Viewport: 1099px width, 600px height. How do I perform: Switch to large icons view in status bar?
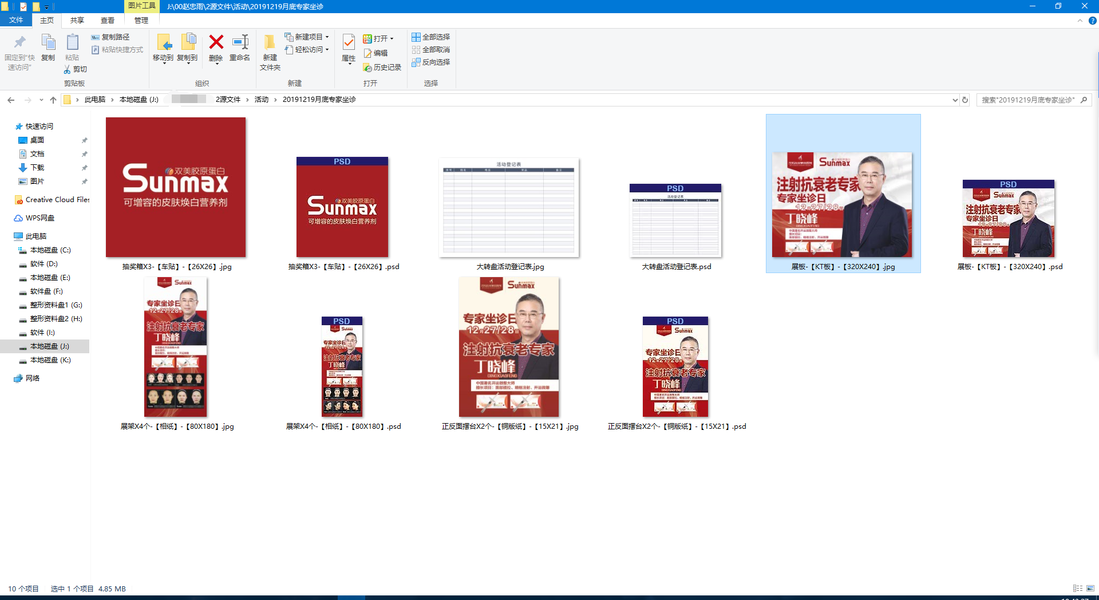[1090, 589]
